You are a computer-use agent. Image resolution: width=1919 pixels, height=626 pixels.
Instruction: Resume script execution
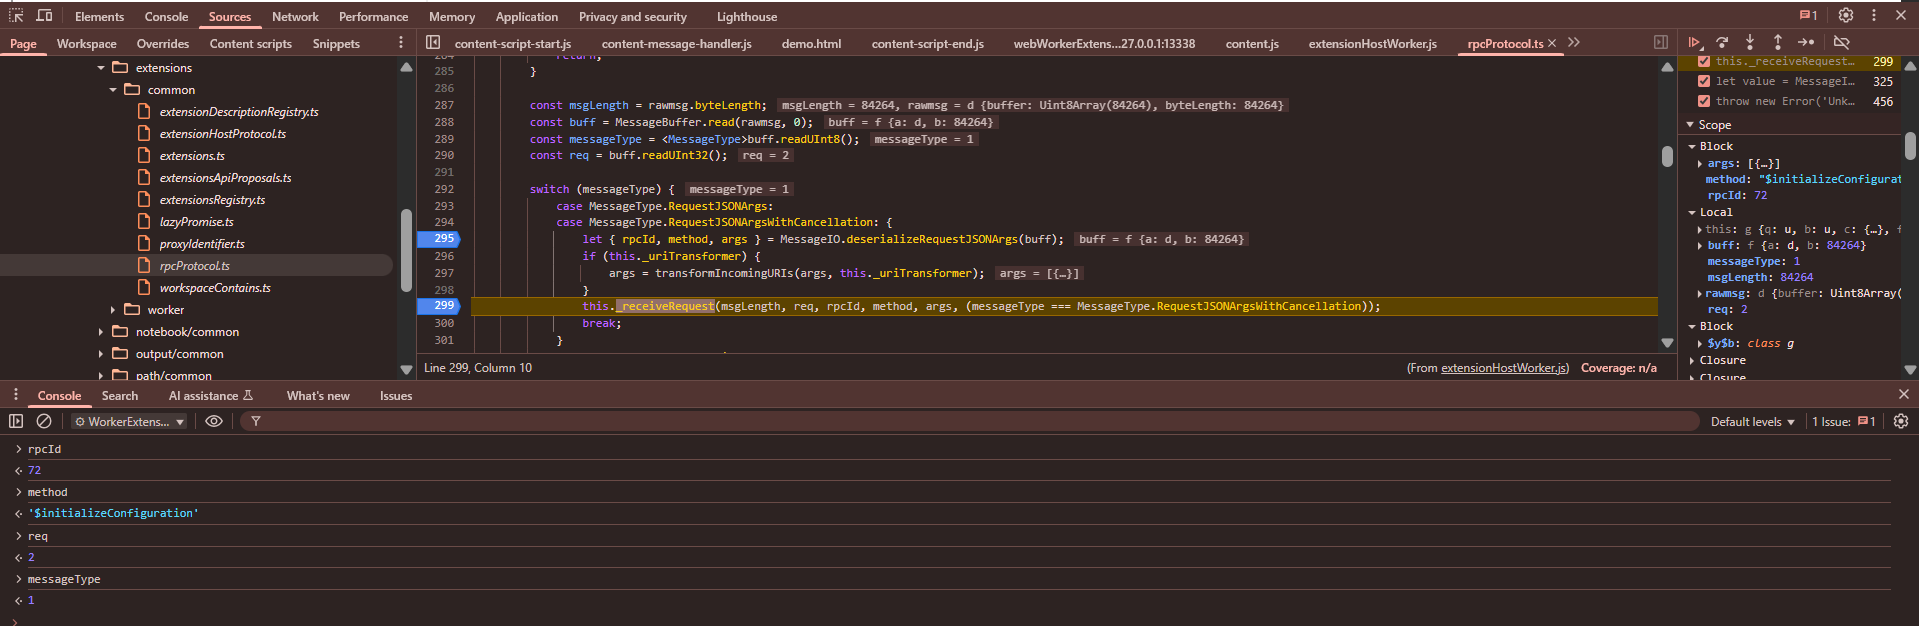(1694, 43)
